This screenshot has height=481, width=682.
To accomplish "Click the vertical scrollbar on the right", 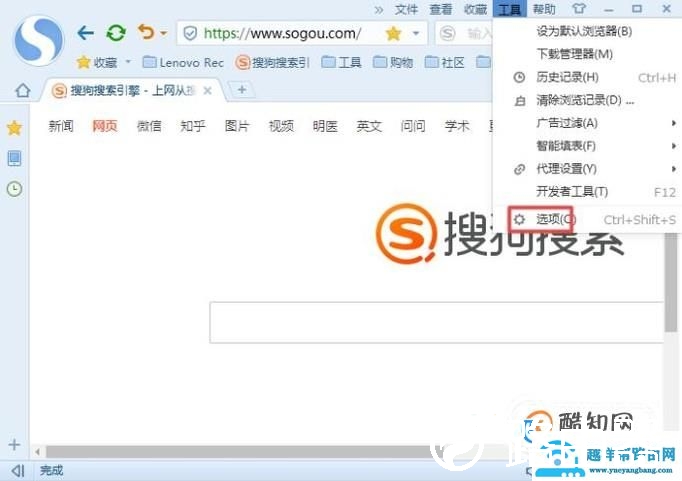I will pyautogui.click(x=671, y=283).
